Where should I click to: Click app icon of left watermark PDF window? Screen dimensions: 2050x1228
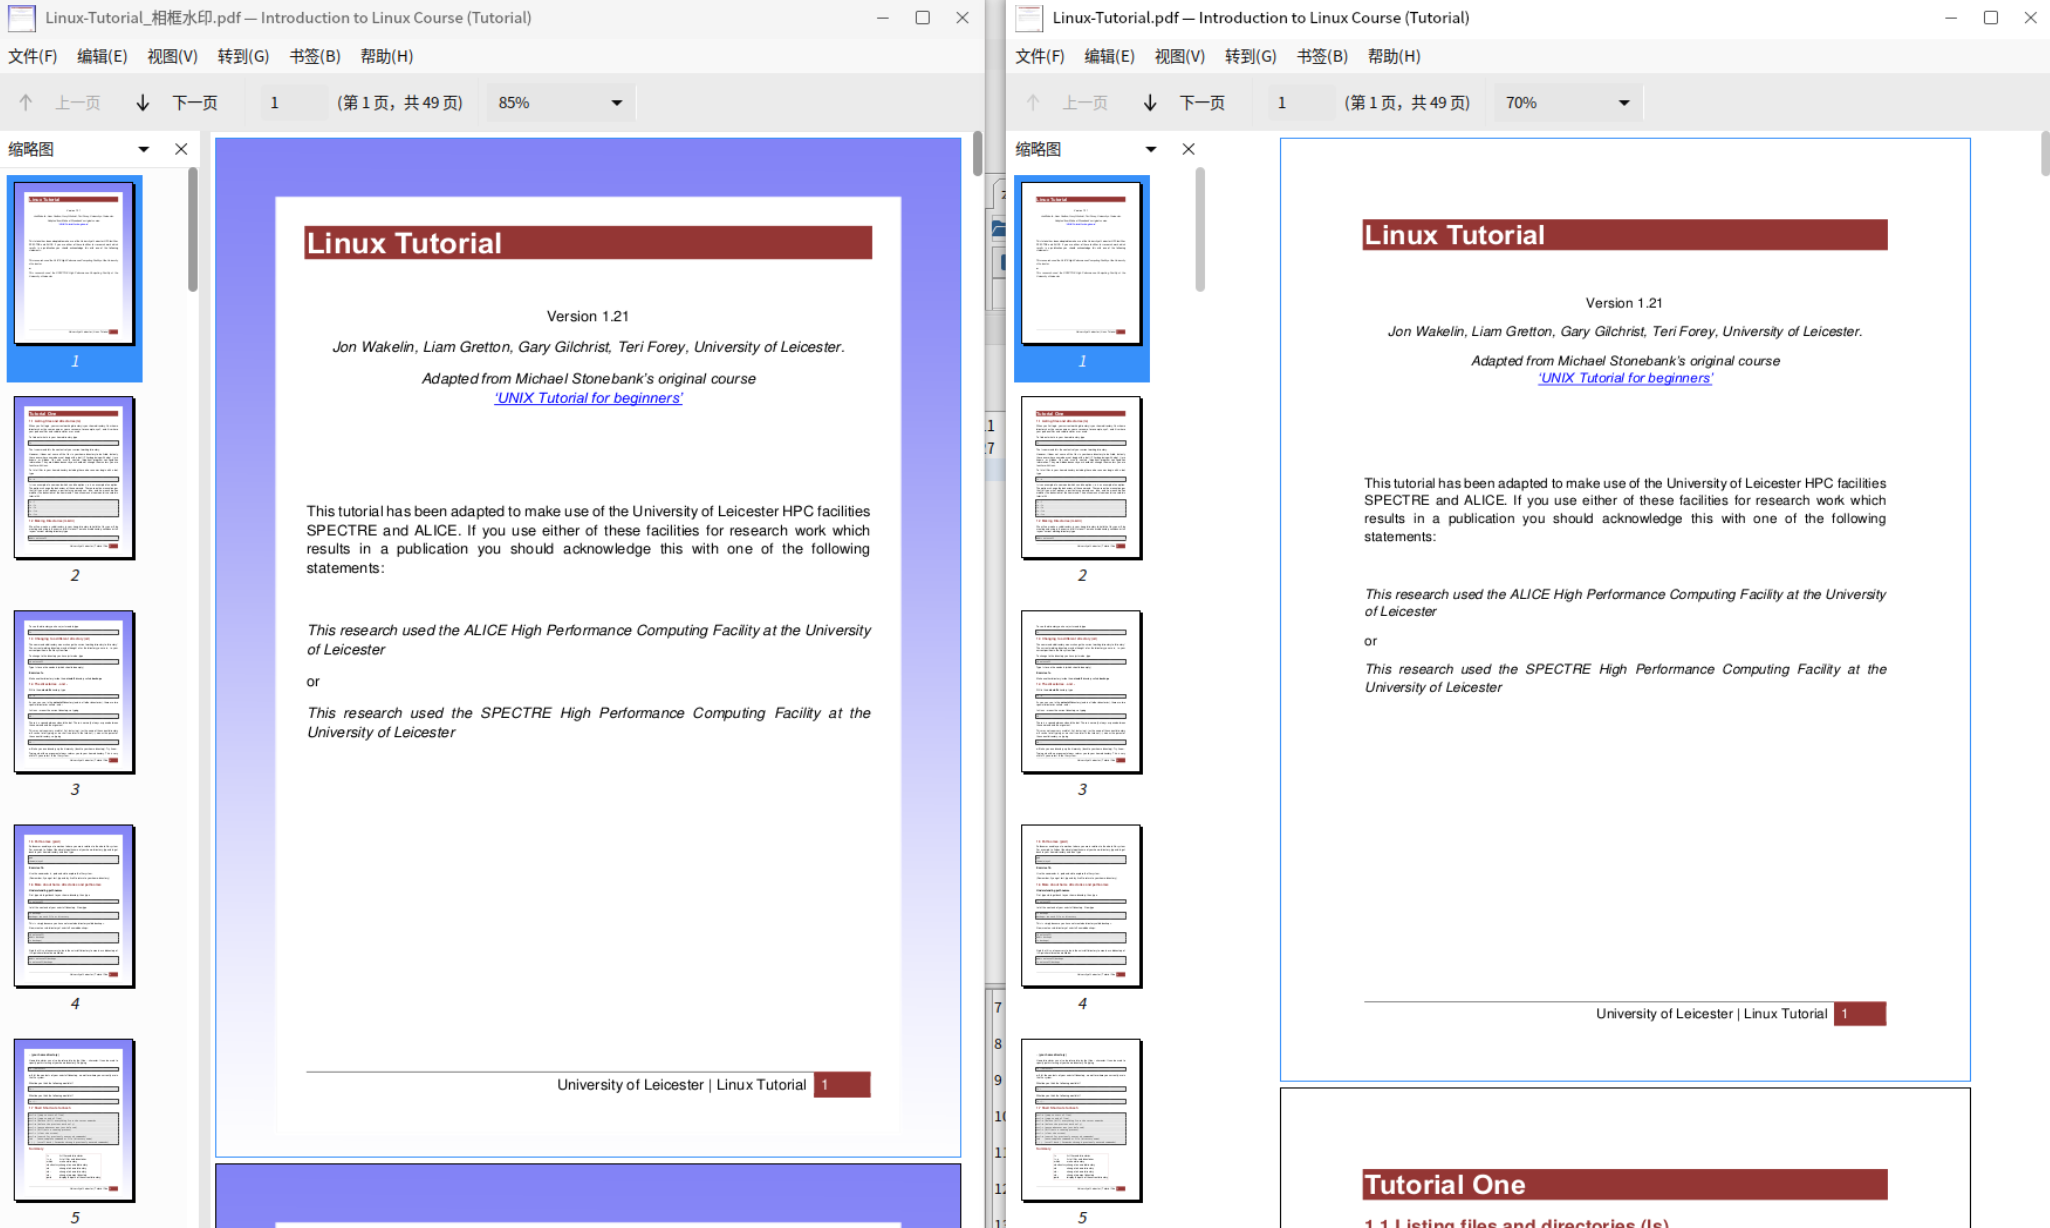[22, 18]
